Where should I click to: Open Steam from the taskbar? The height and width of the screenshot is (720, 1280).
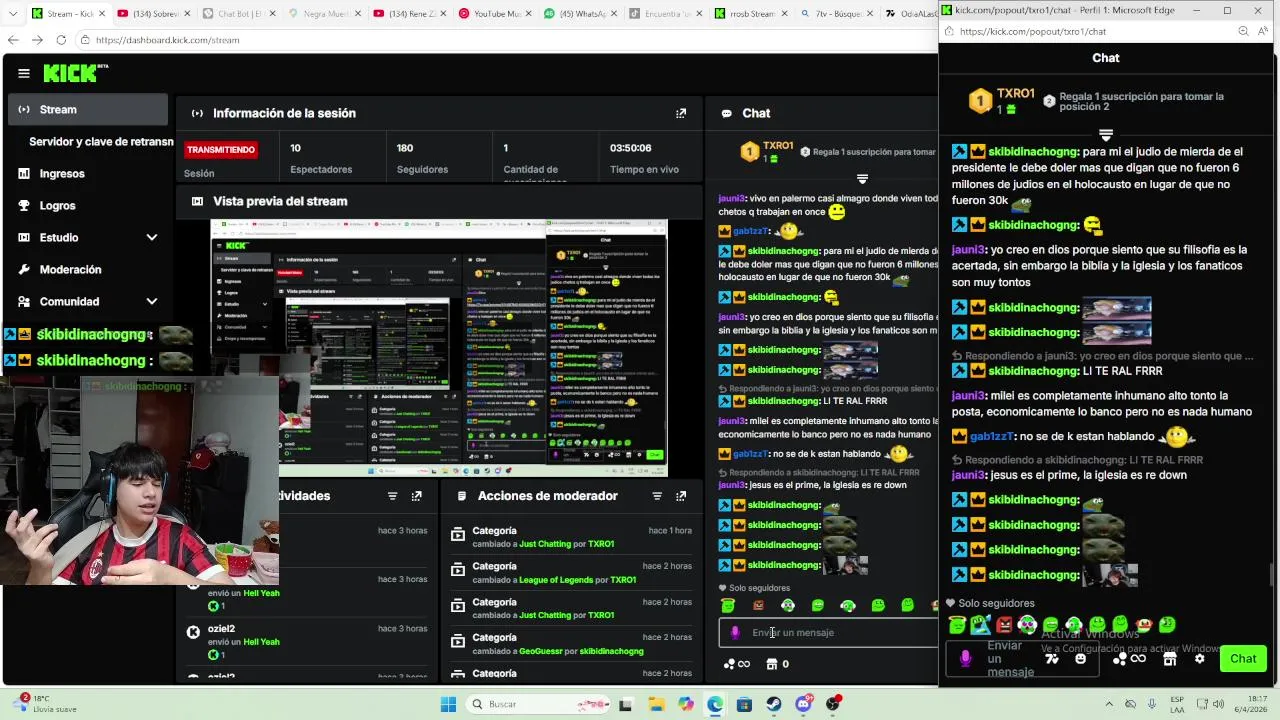pos(774,704)
